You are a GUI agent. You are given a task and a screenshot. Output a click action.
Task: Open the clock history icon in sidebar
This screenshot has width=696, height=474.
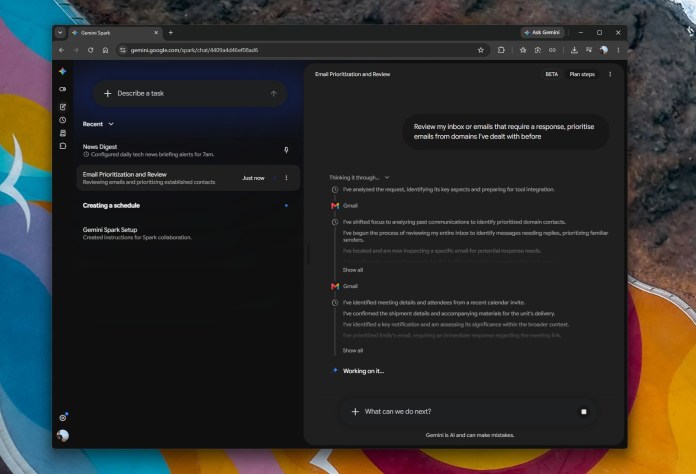pyautogui.click(x=63, y=120)
